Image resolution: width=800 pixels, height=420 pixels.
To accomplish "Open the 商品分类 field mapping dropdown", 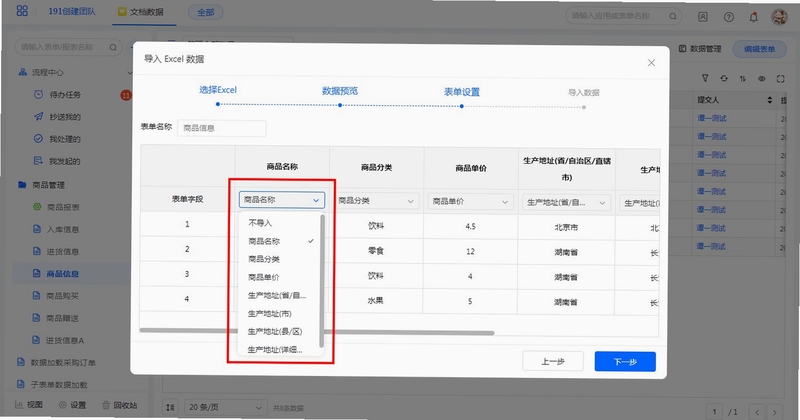I will (377, 201).
